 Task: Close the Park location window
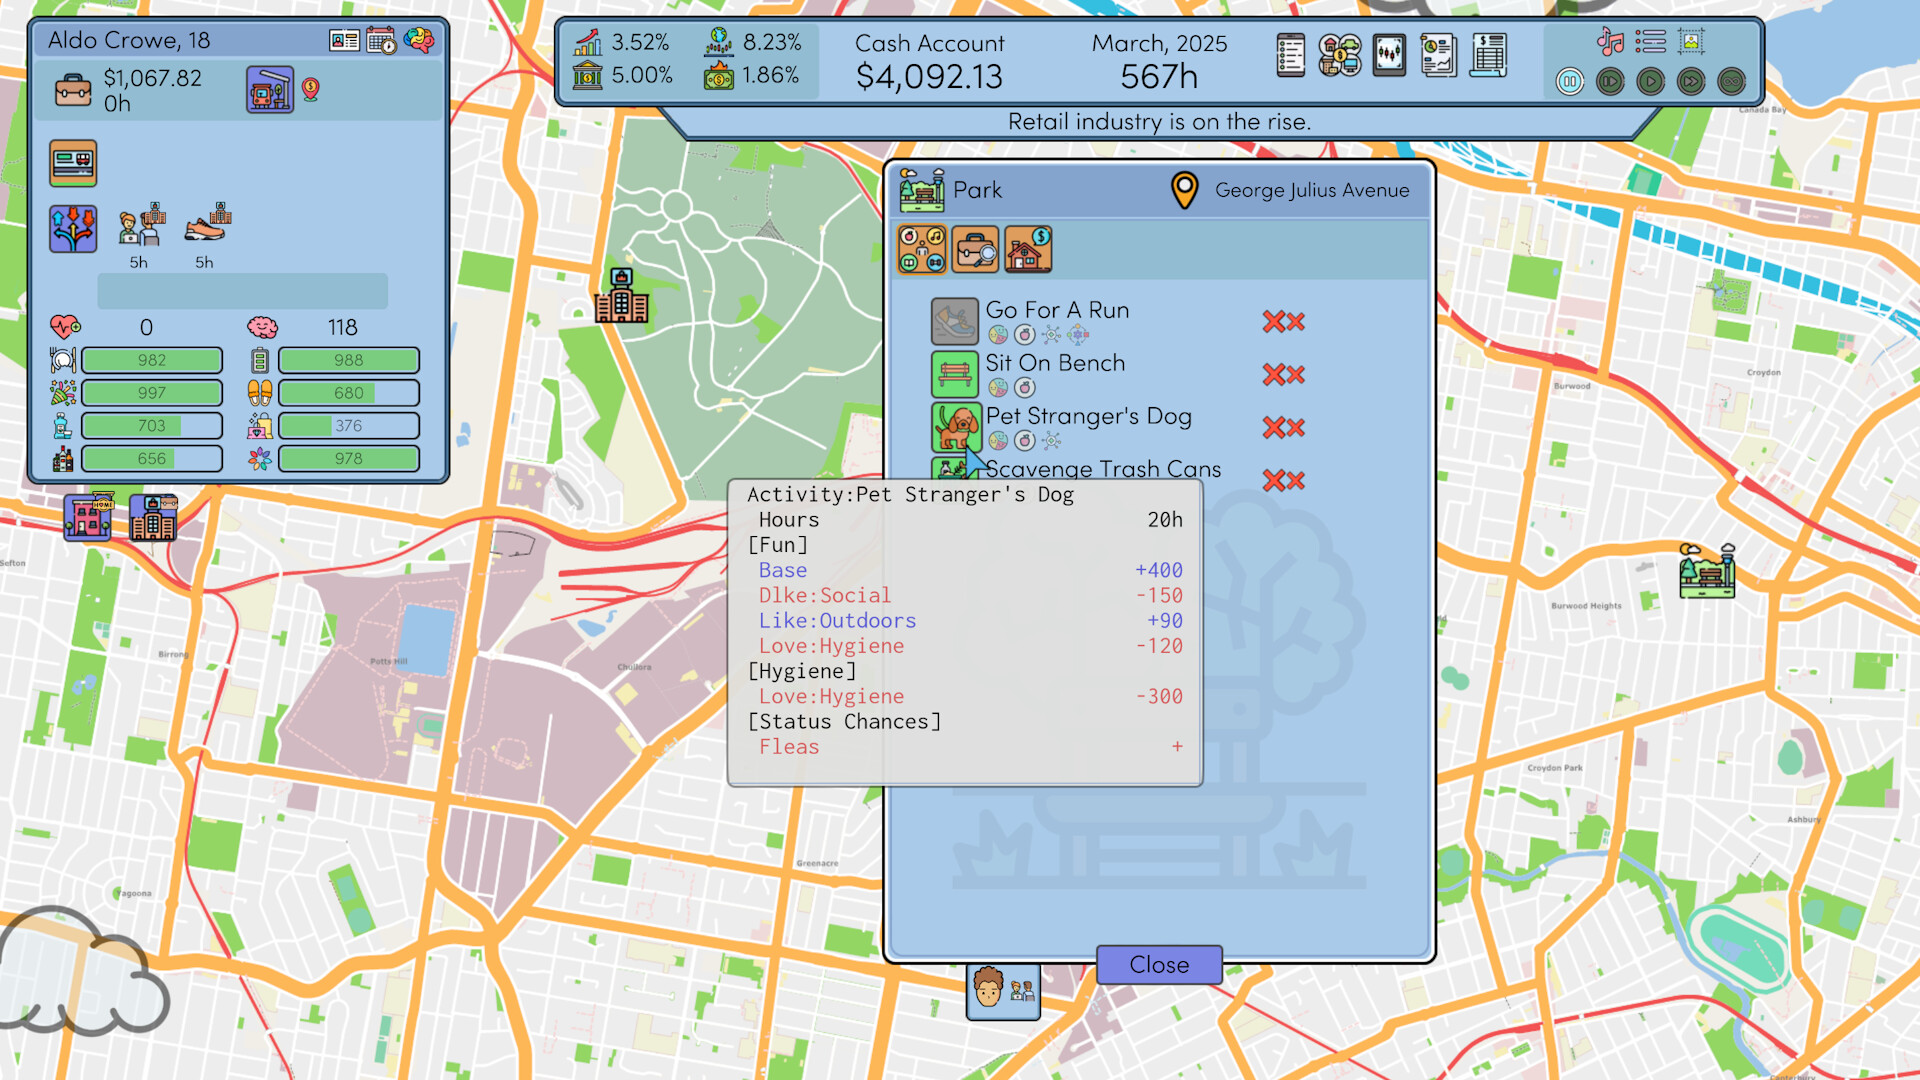pos(1159,965)
